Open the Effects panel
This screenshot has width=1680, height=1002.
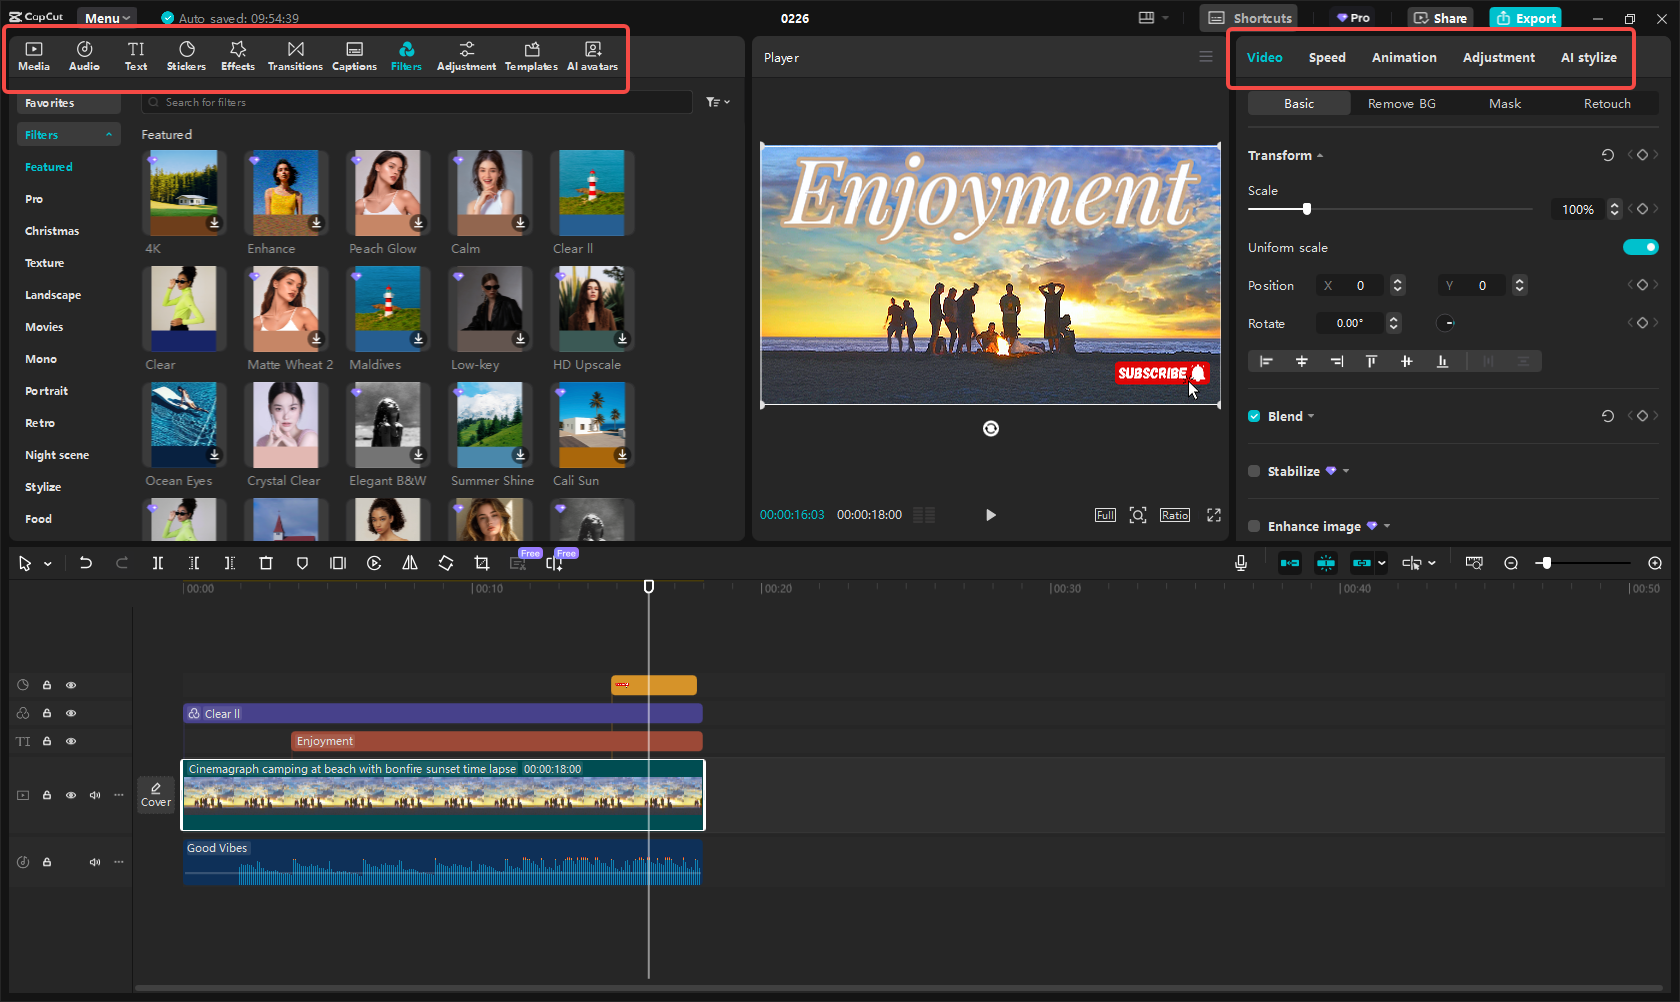(238, 56)
